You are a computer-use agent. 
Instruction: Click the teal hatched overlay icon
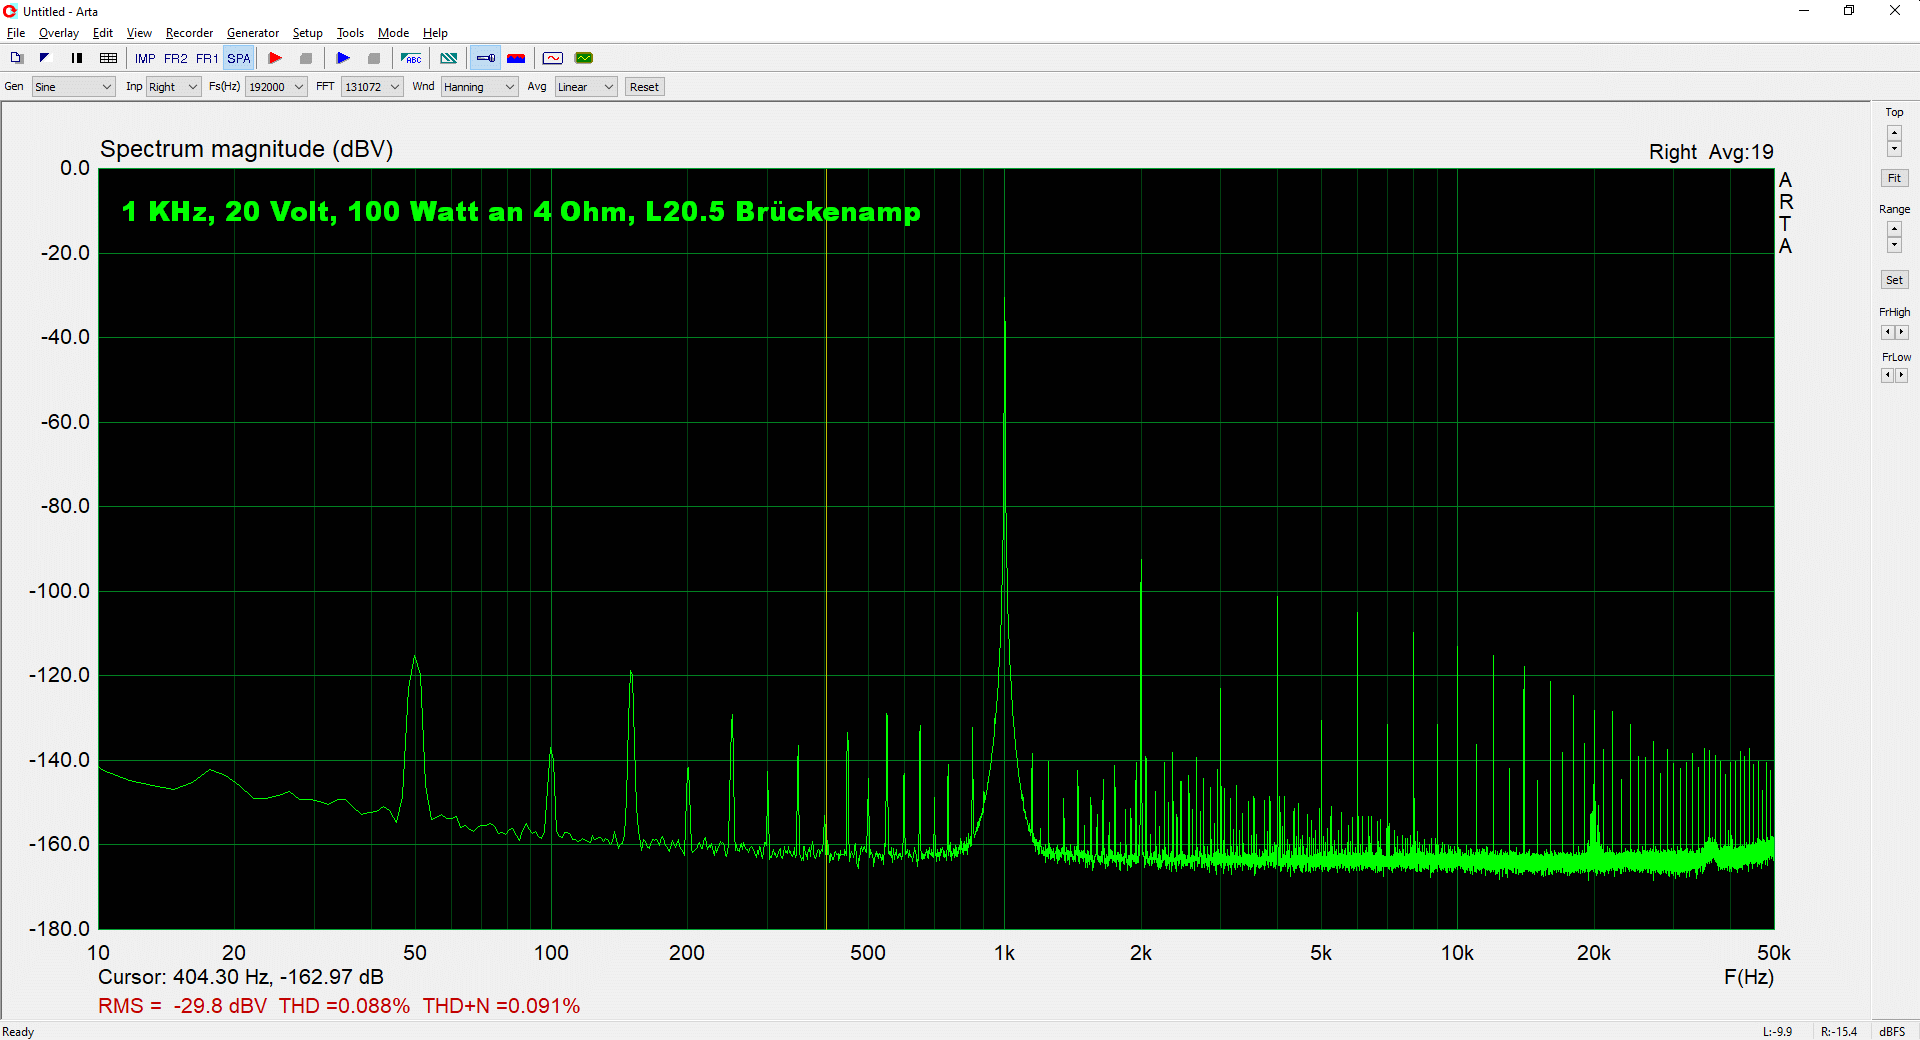coord(449,58)
